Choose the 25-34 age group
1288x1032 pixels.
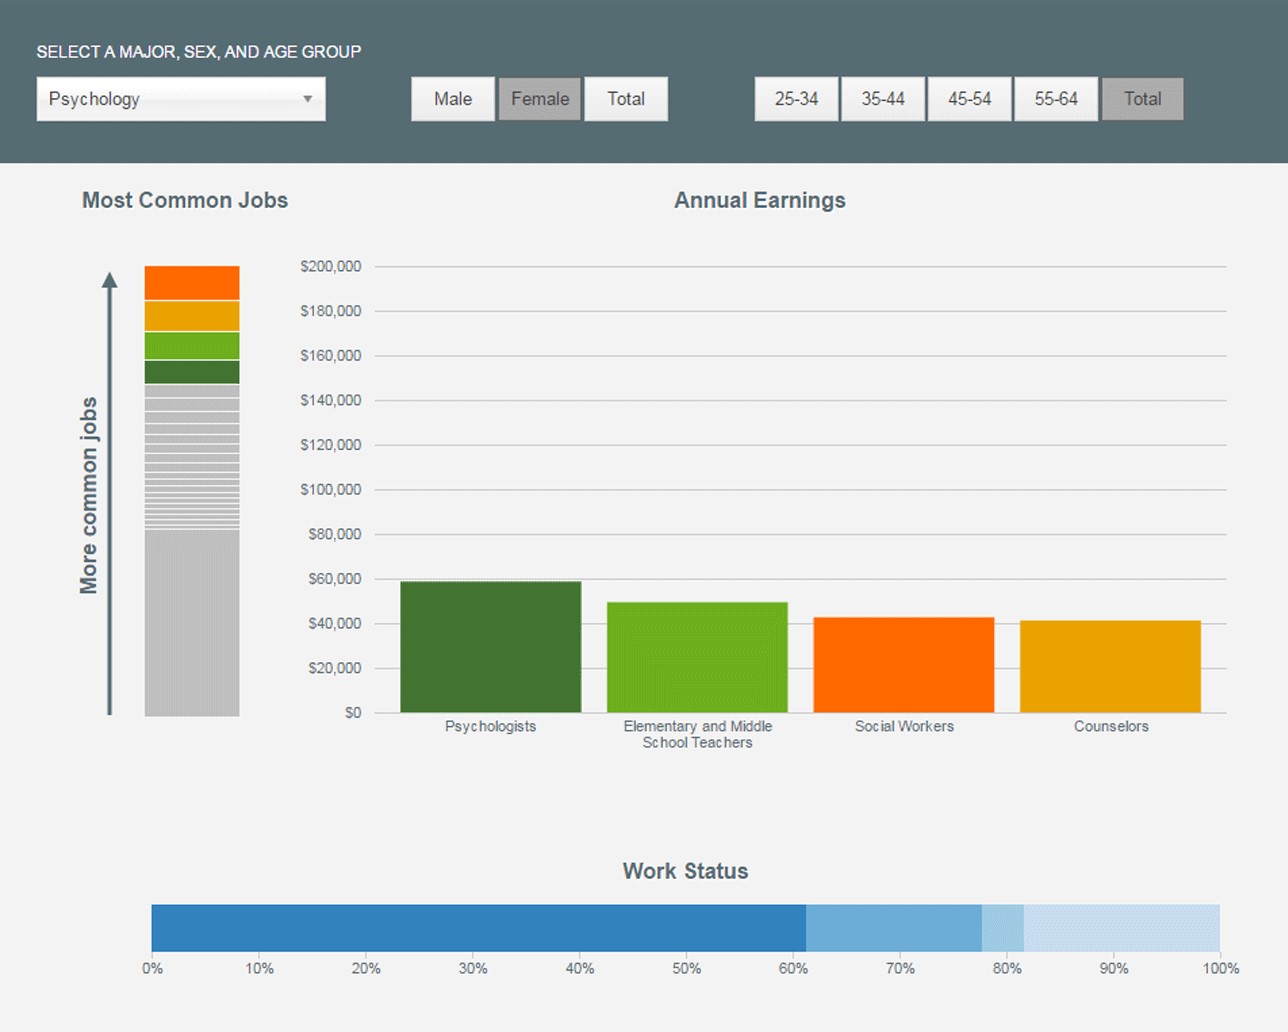pos(796,99)
